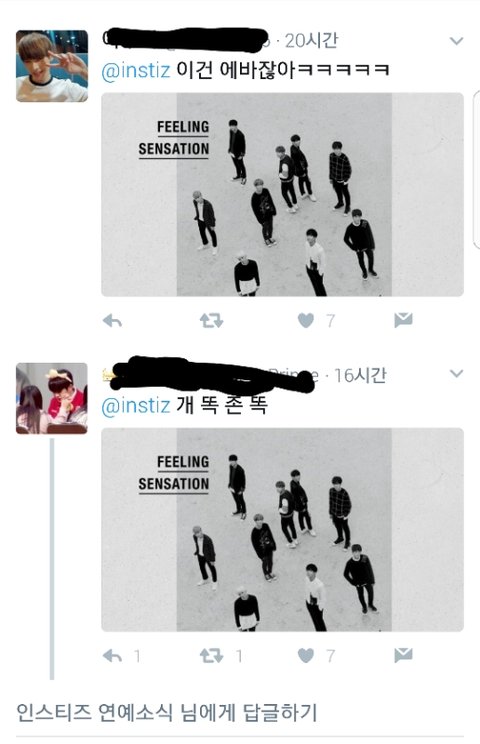Screen dimensions: 480x744
Task: Reply to the second tweet
Action: click(112, 656)
